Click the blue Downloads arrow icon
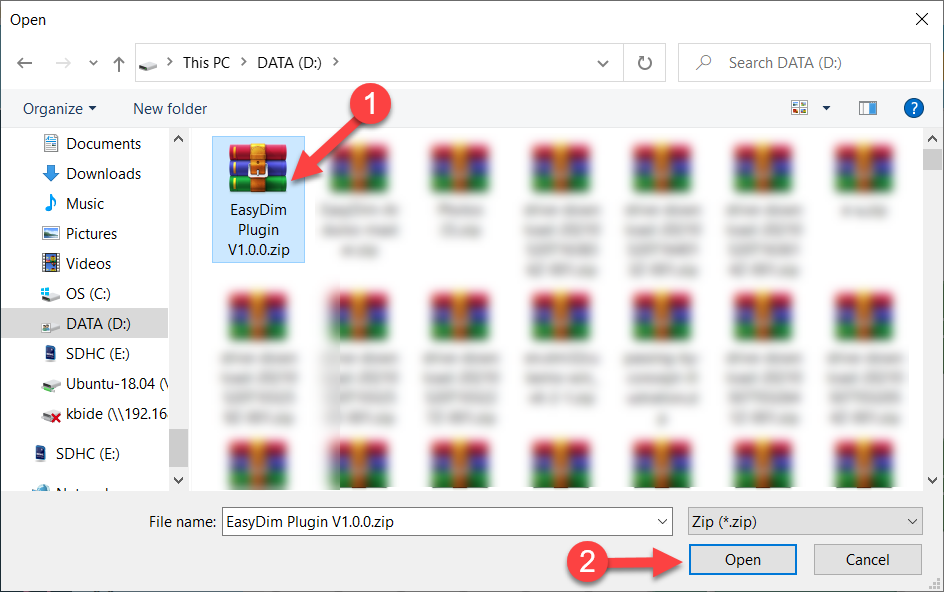Screen dimensions: 944x592 point(51,173)
